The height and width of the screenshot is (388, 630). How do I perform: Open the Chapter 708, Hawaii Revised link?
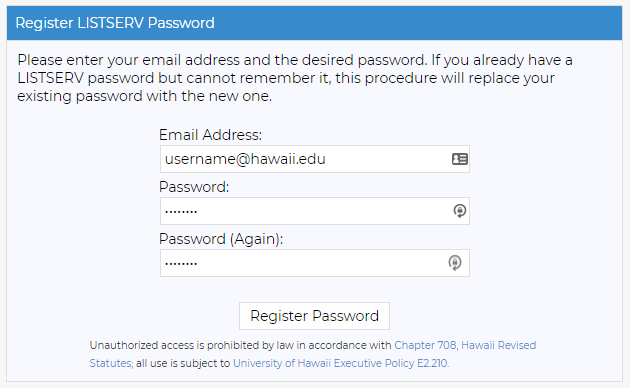[465, 345]
